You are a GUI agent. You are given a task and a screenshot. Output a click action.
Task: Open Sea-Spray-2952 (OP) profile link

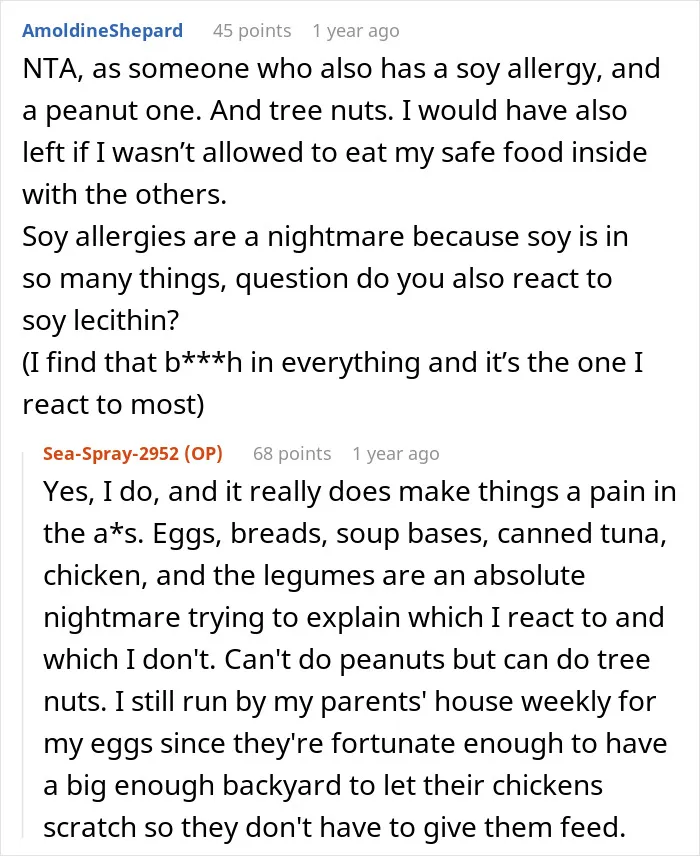(x=133, y=454)
